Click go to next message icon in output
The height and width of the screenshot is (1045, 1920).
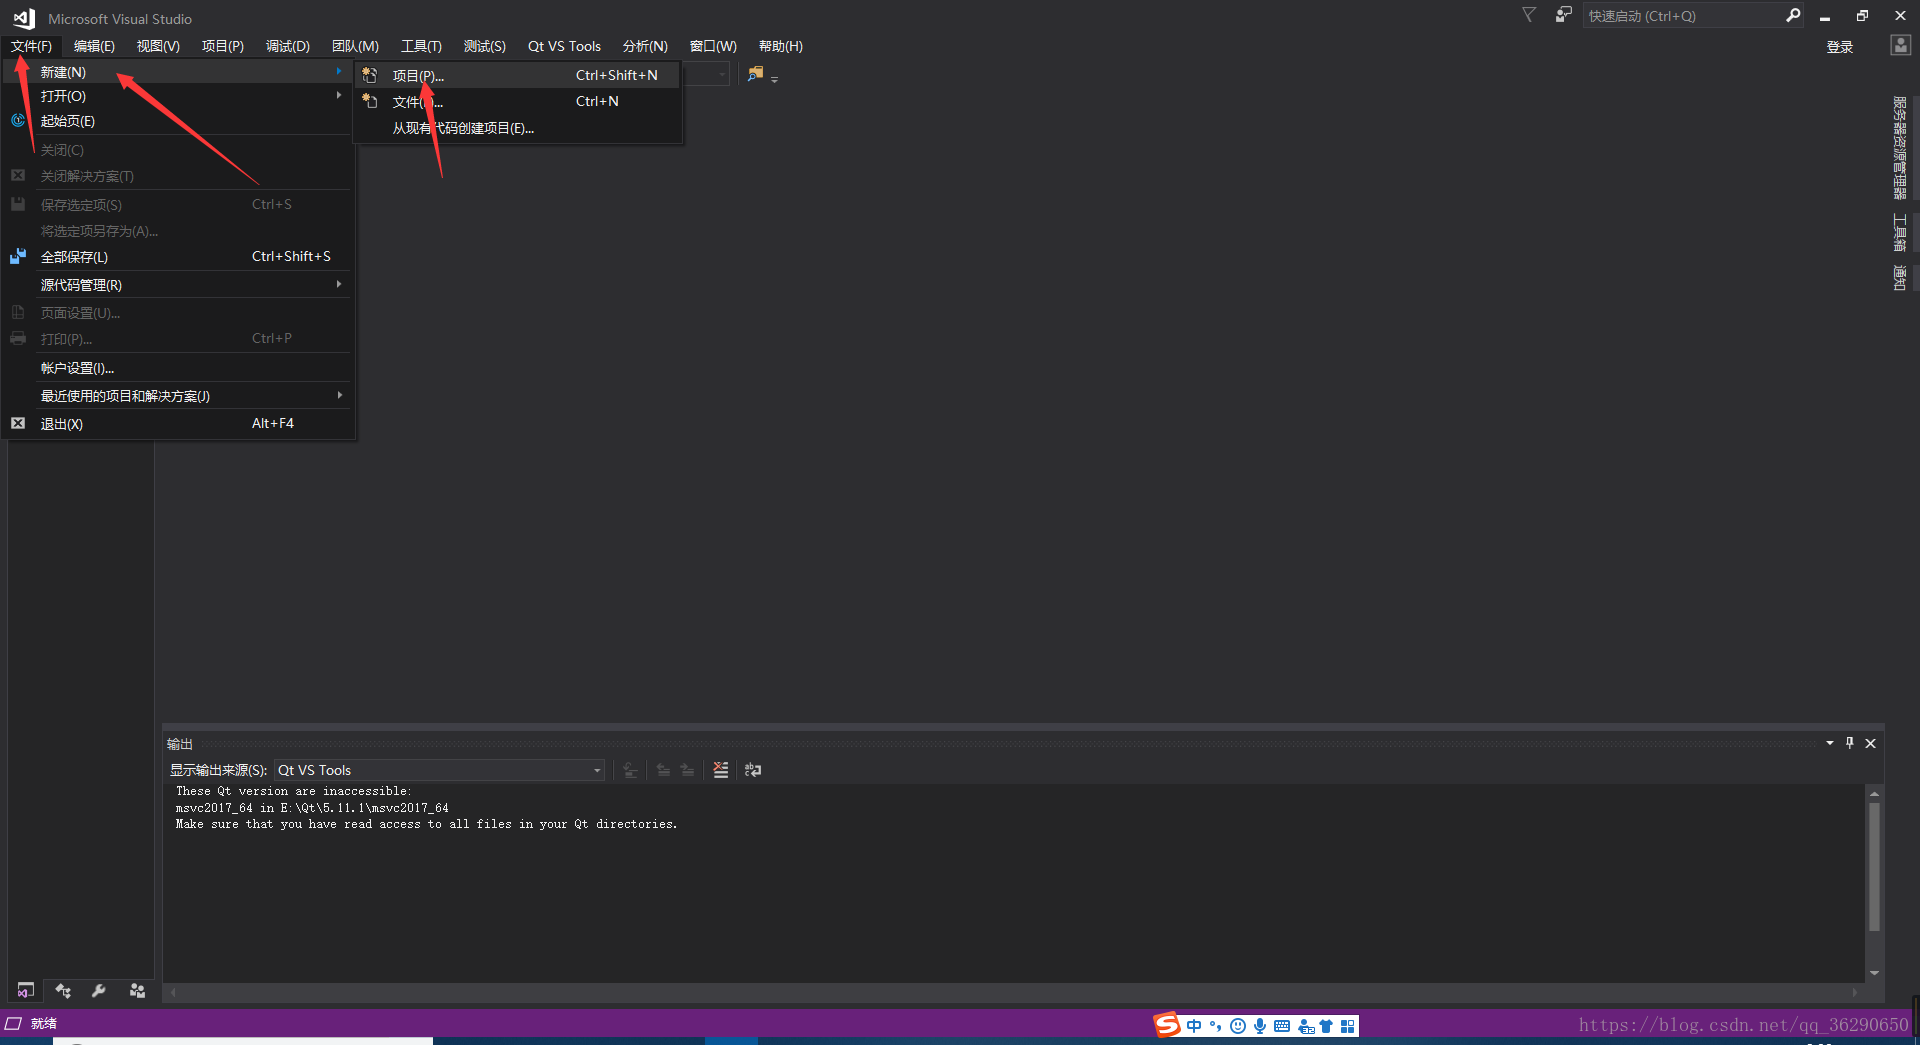pyautogui.click(x=687, y=770)
